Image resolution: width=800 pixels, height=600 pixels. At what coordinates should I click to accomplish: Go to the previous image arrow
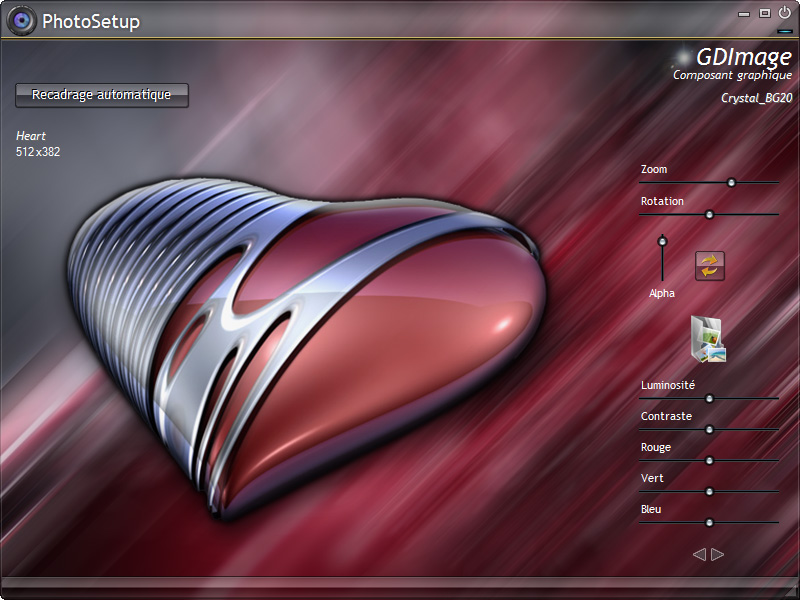[699, 554]
